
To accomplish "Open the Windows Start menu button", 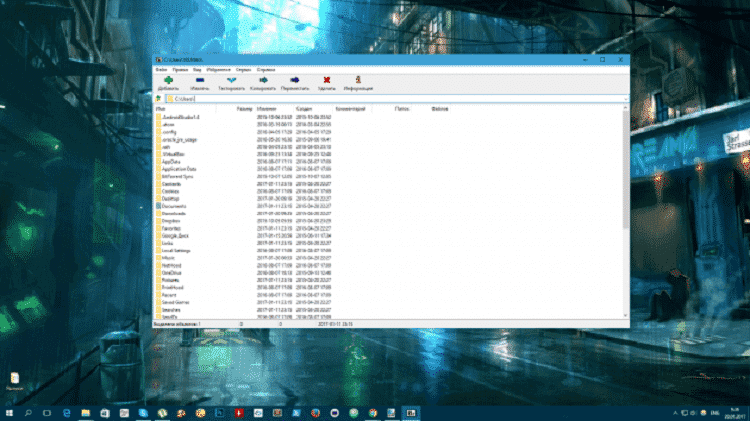I will pos(9,412).
